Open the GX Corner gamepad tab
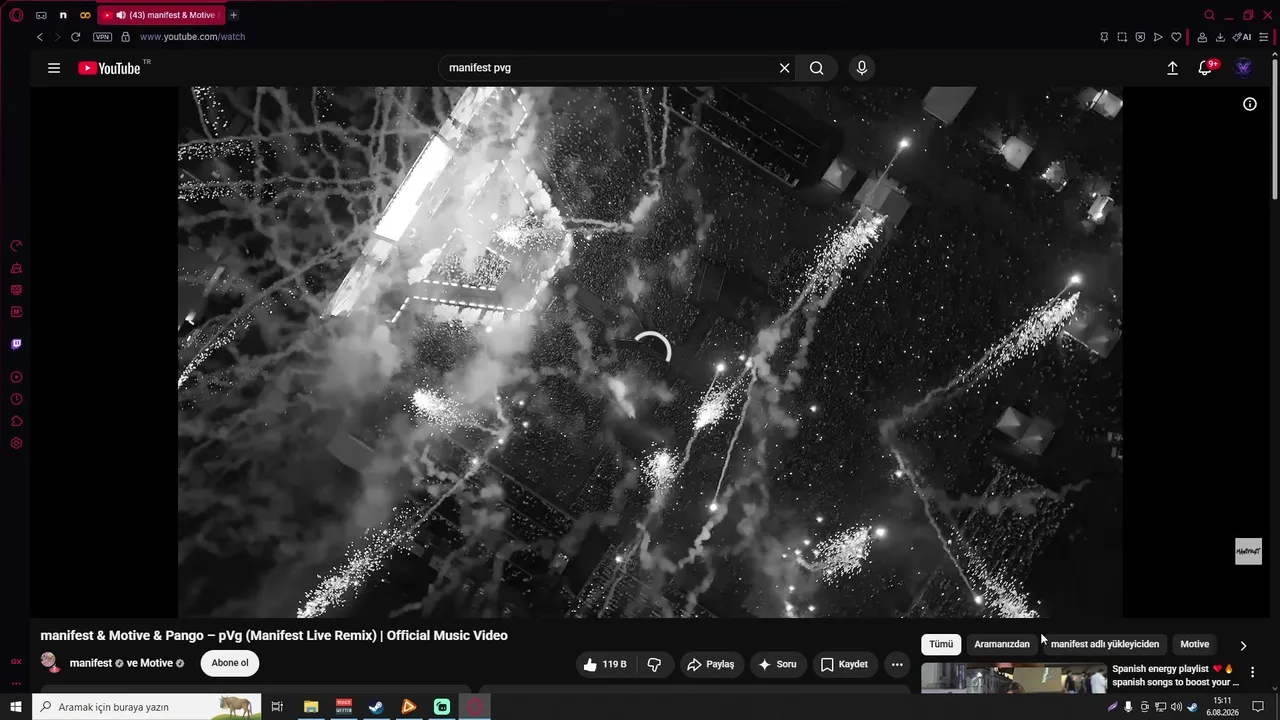 [41, 15]
